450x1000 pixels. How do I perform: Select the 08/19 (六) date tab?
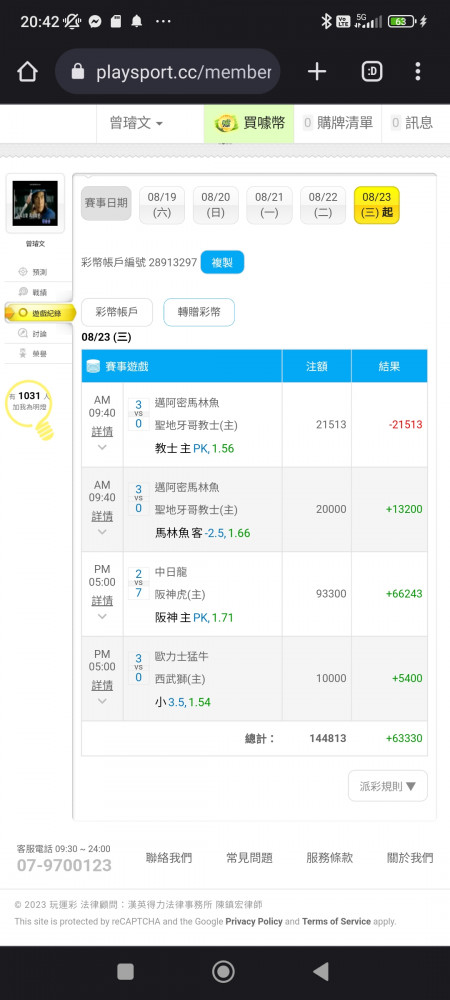point(162,205)
